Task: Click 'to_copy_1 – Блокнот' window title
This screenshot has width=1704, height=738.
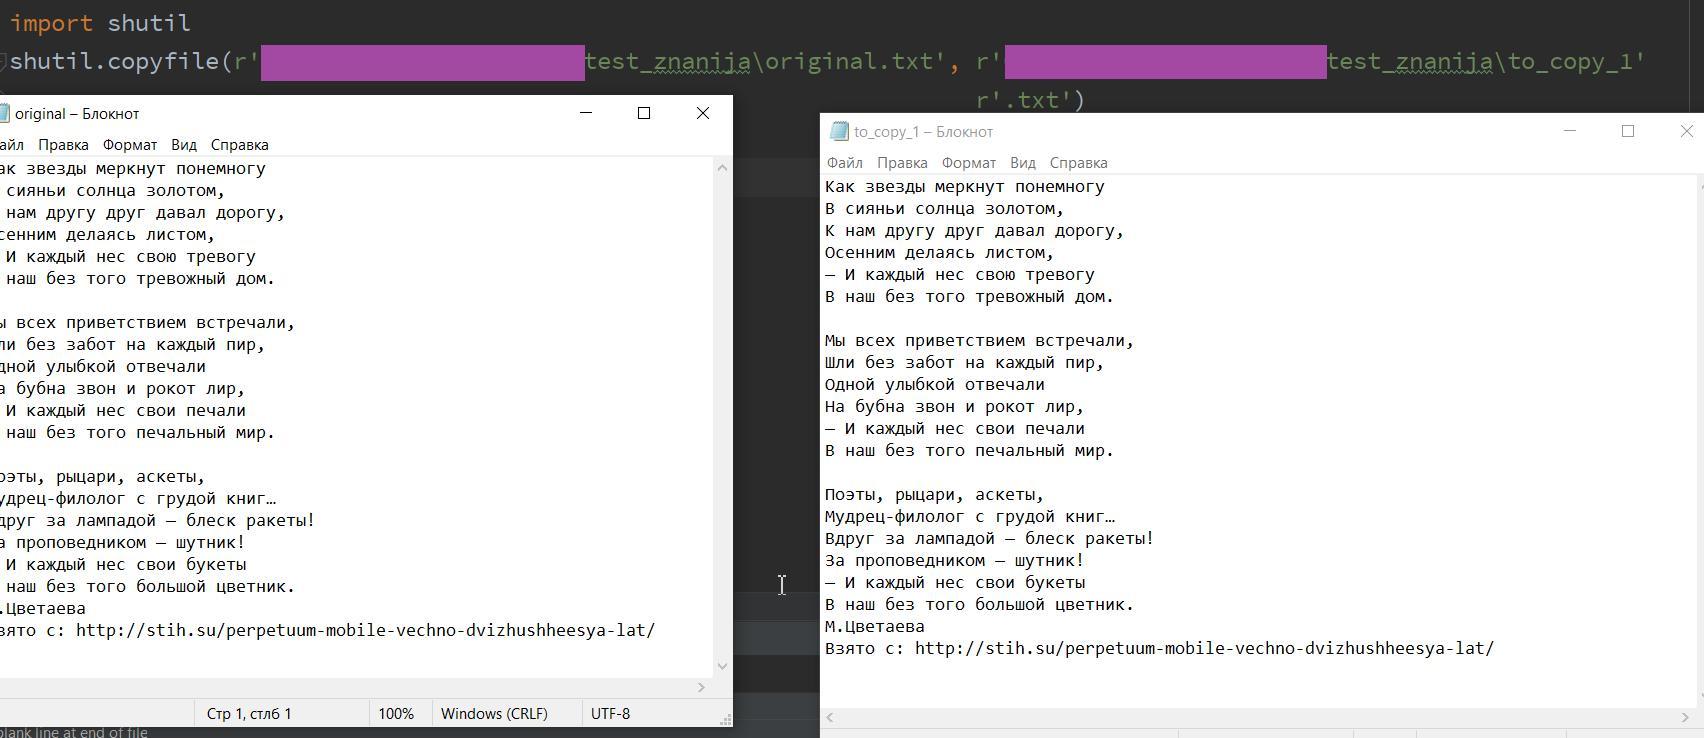Action: point(923,132)
